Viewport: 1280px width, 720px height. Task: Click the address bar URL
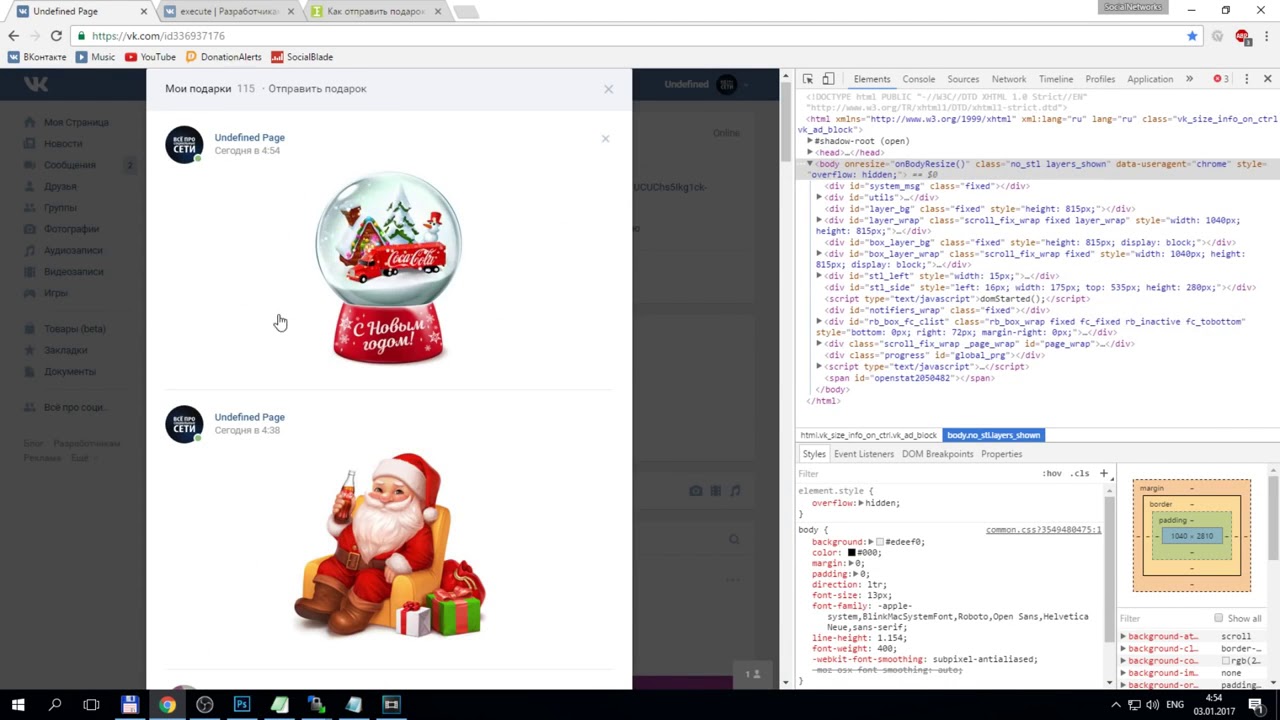coord(158,36)
